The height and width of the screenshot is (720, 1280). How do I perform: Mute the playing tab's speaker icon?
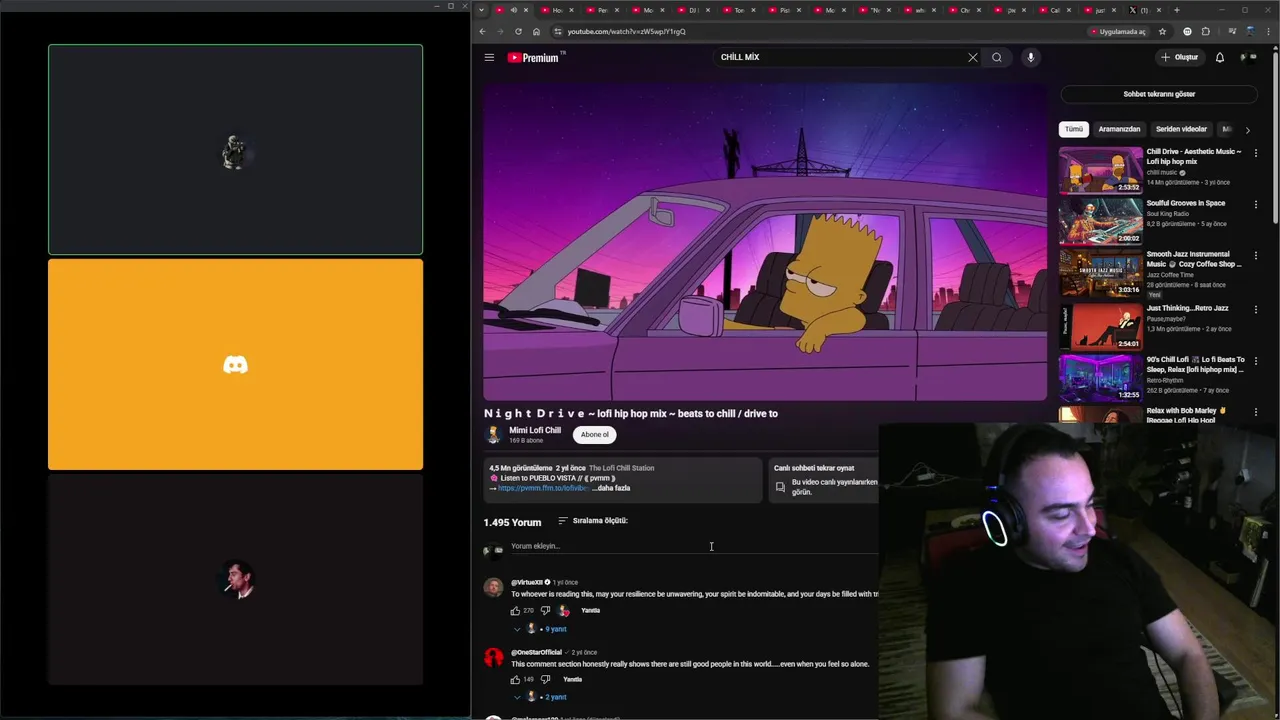point(513,10)
